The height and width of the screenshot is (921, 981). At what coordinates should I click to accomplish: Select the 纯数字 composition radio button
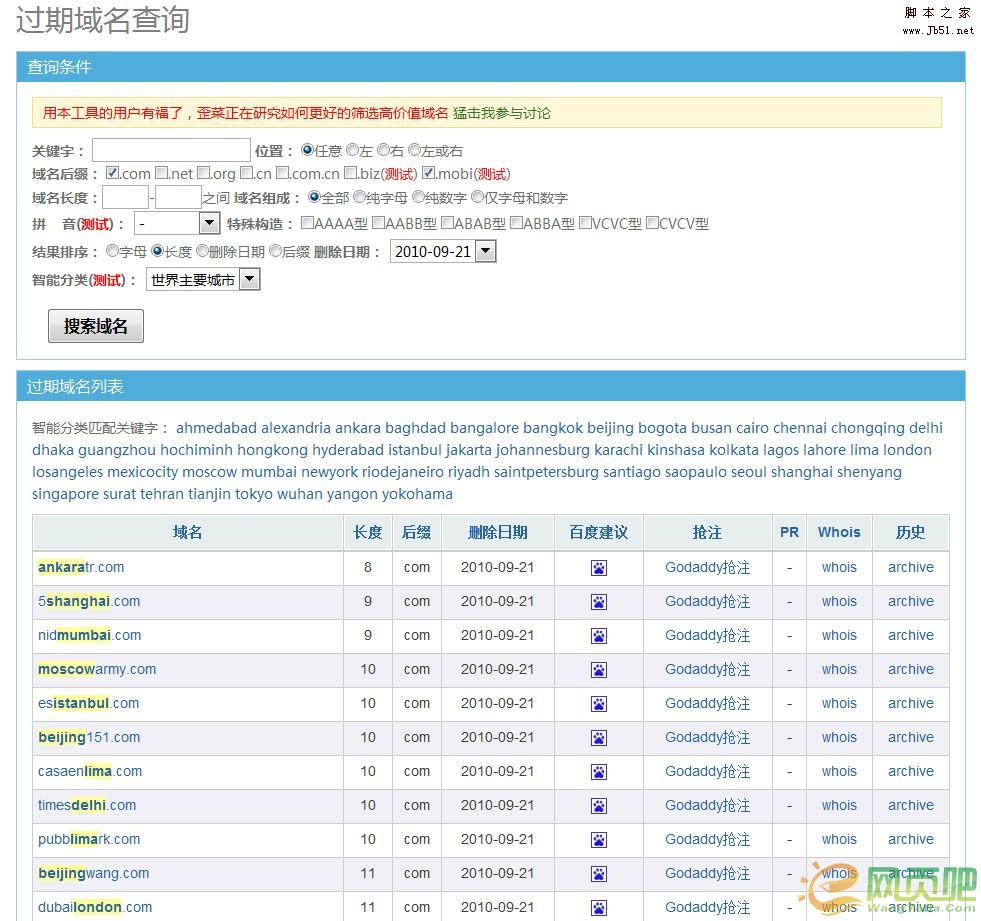coord(418,197)
